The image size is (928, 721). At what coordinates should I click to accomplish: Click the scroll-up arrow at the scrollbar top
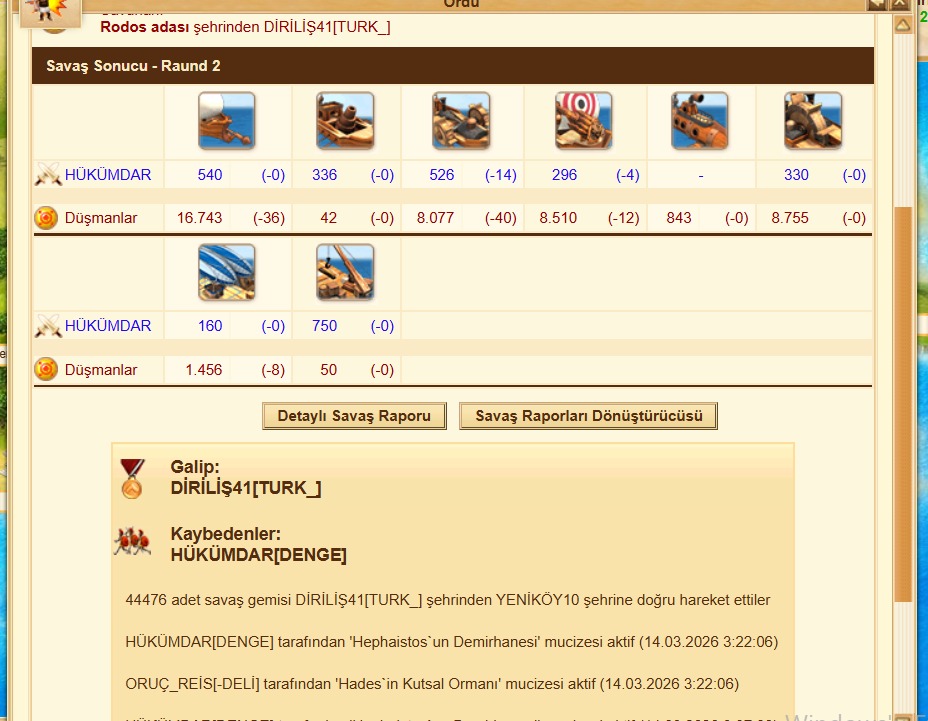pyautogui.click(x=903, y=25)
